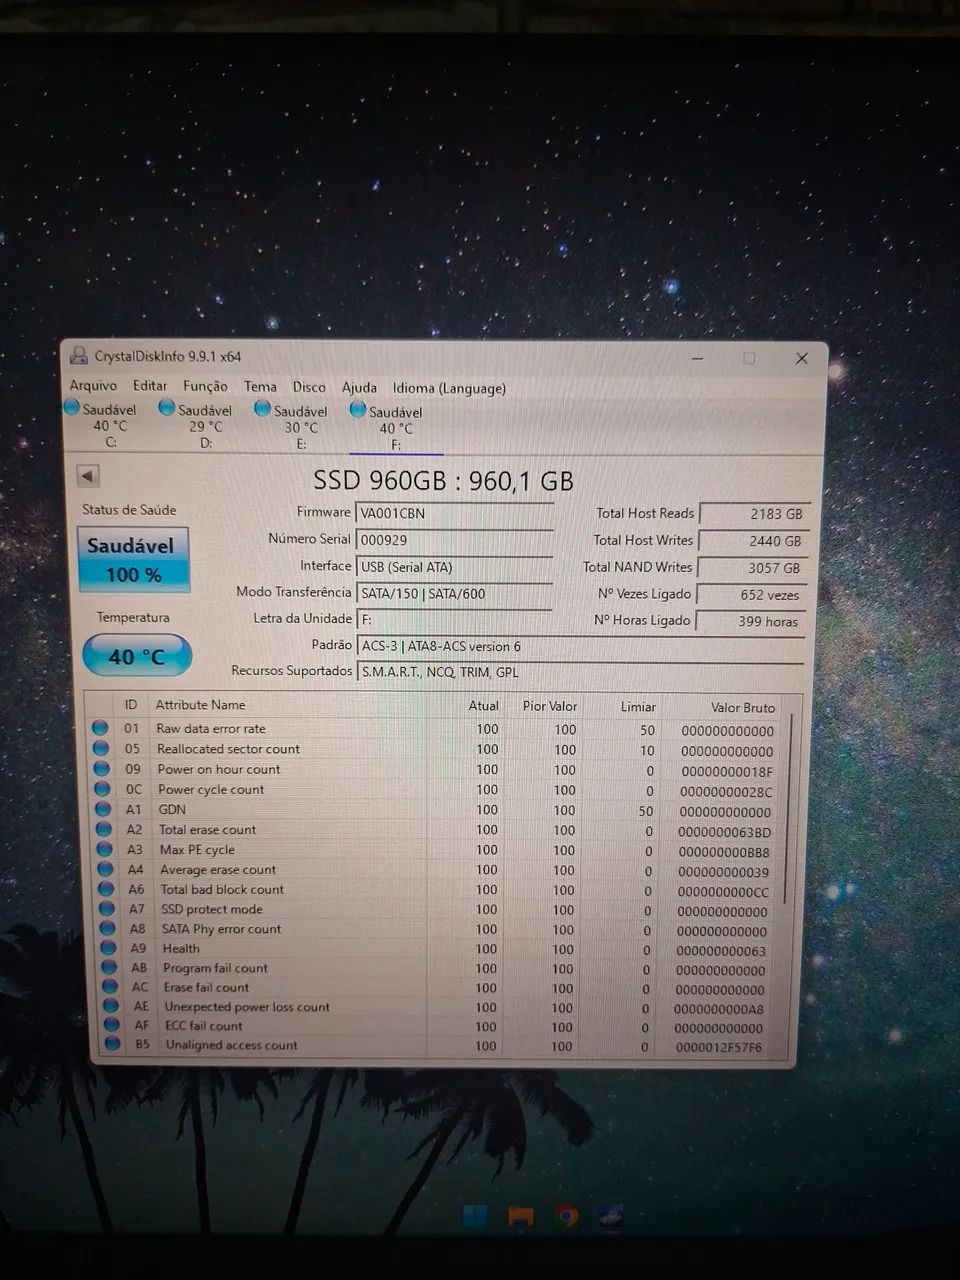This screenshot has width=960, height=1280.
Task: Click the Total Host Reads value 2183 GB
Action: 754,514
